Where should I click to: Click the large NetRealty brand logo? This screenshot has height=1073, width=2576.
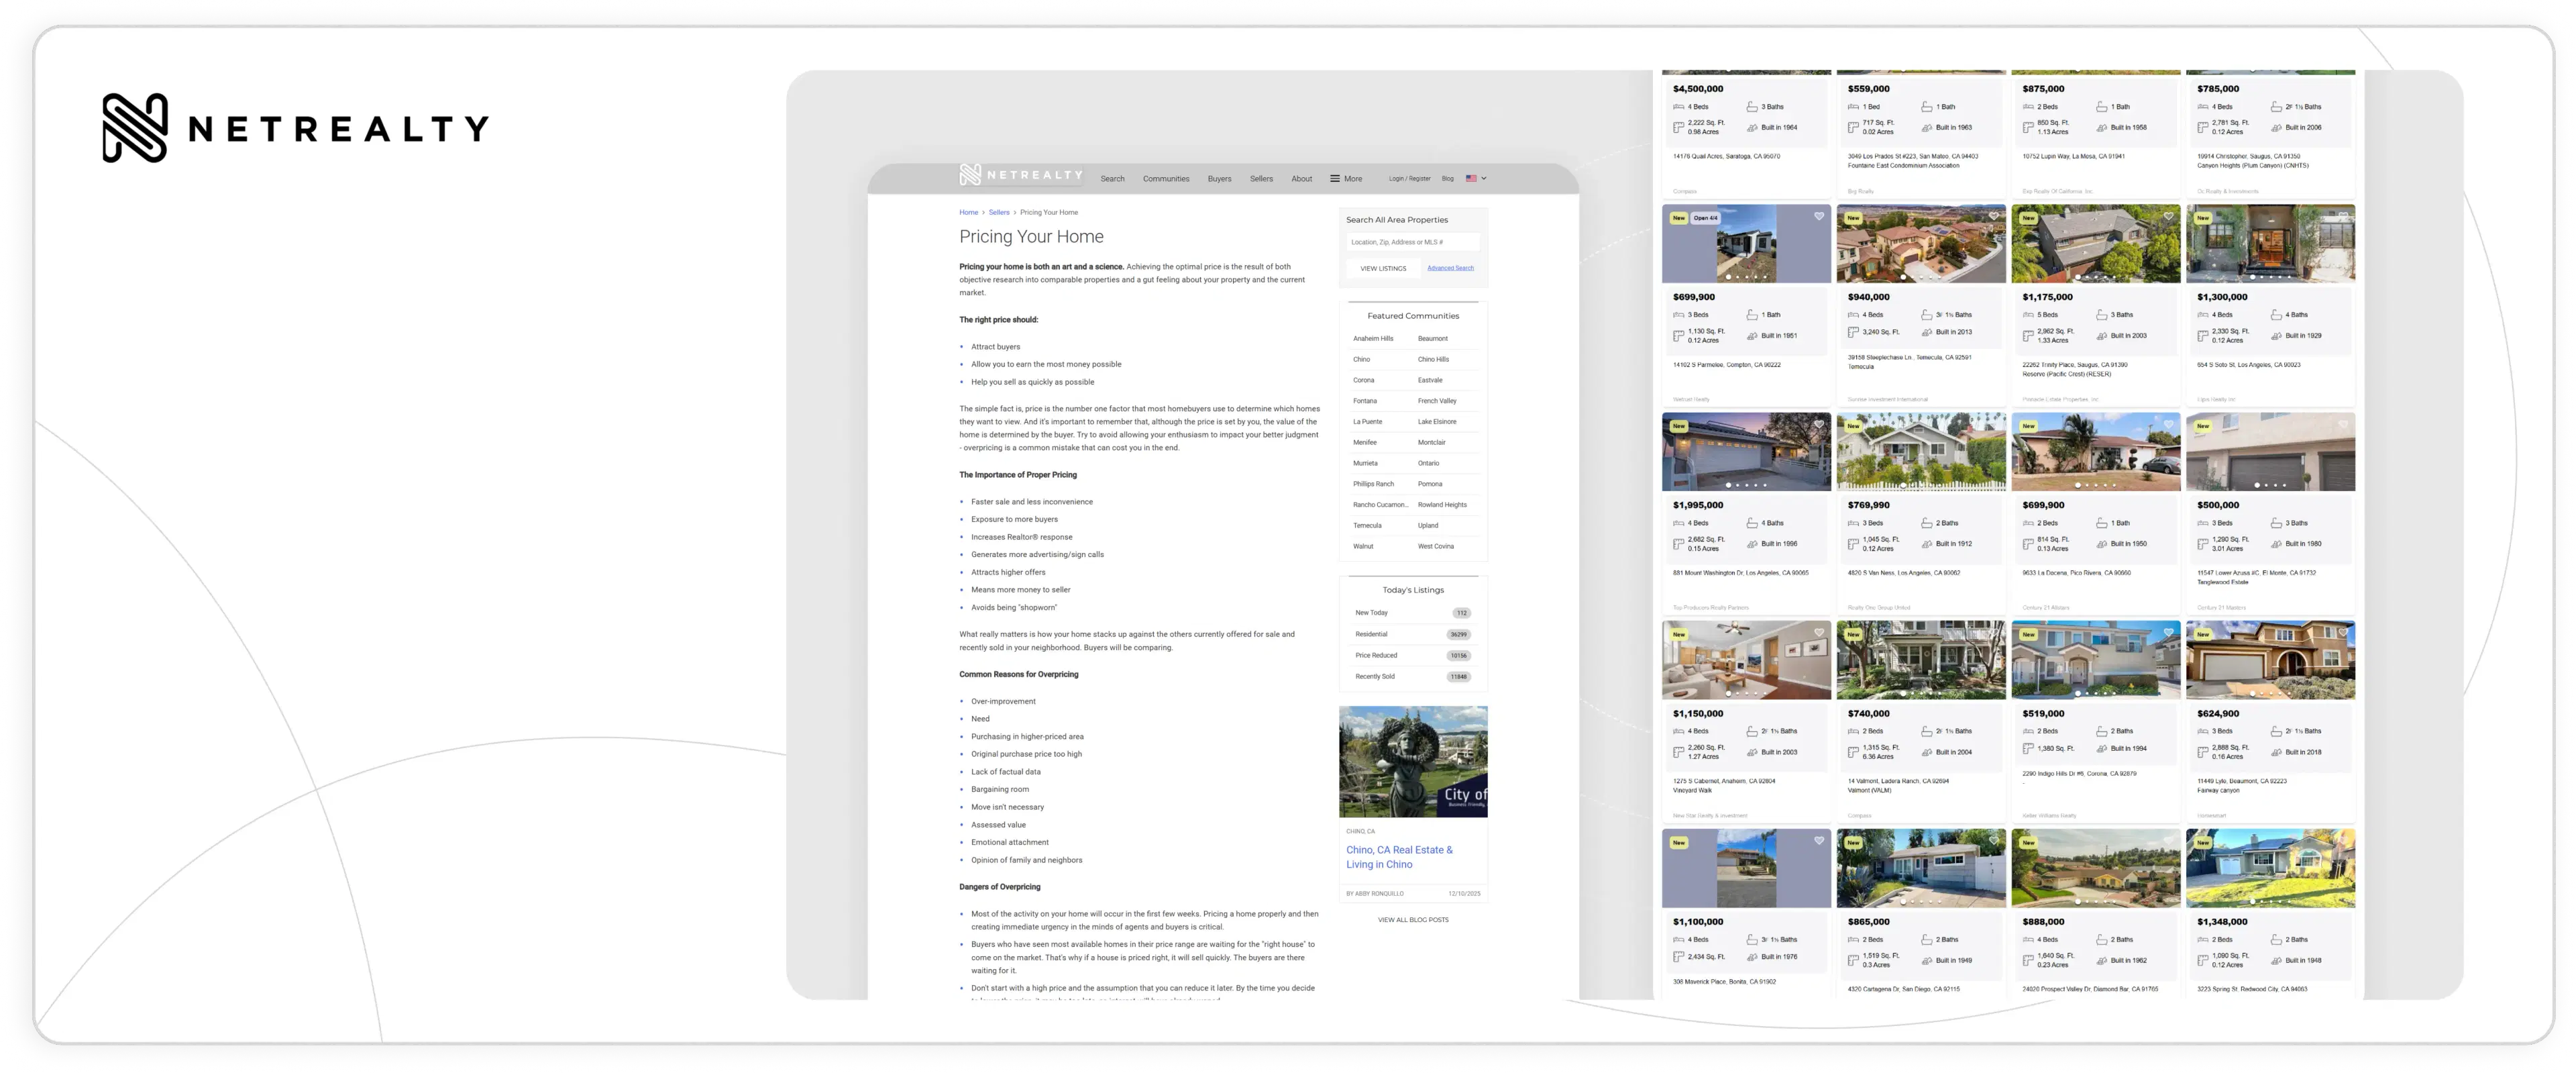tap(295, 128)
